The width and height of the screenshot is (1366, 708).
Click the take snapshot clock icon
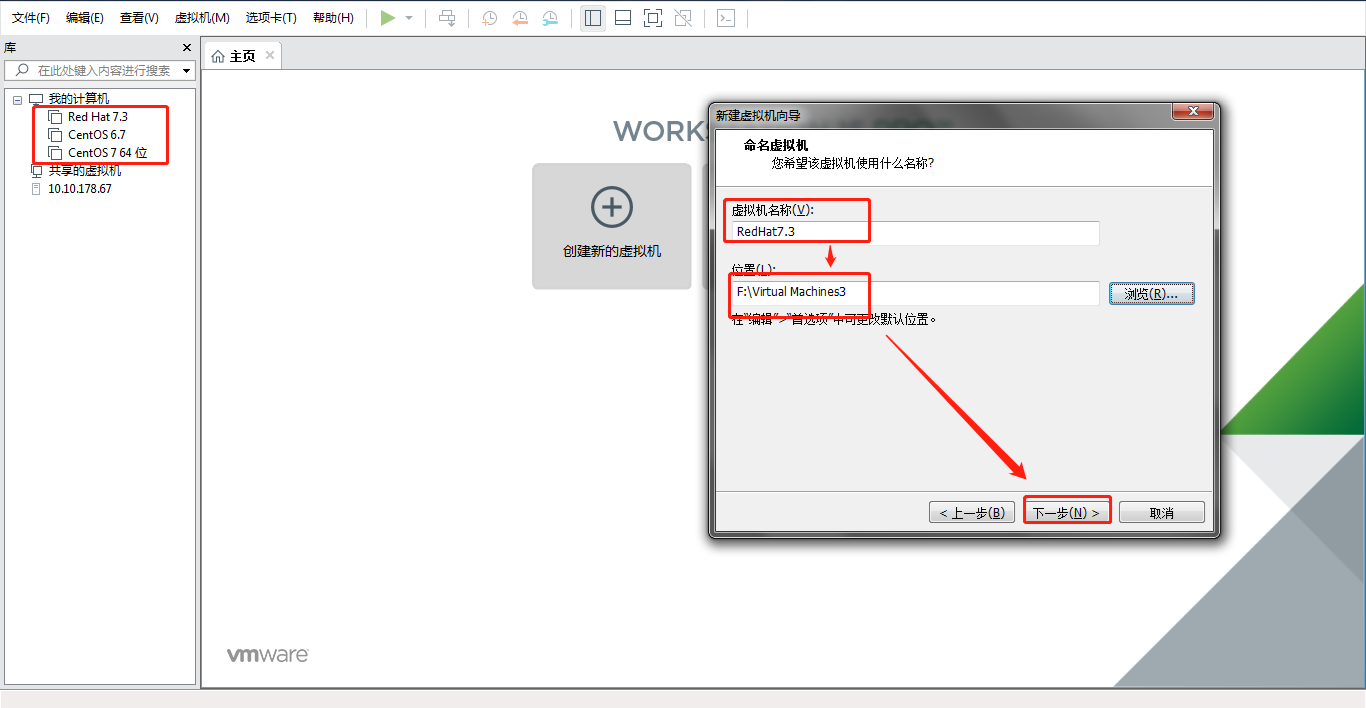[x=489, y=18]
